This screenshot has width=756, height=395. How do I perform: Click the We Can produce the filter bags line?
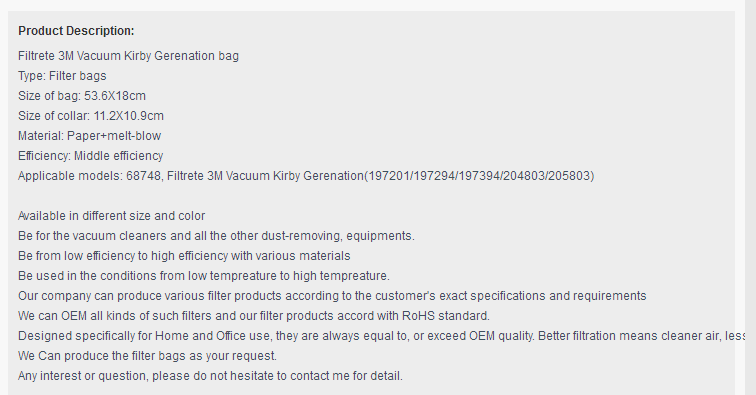tap(148, 356)
